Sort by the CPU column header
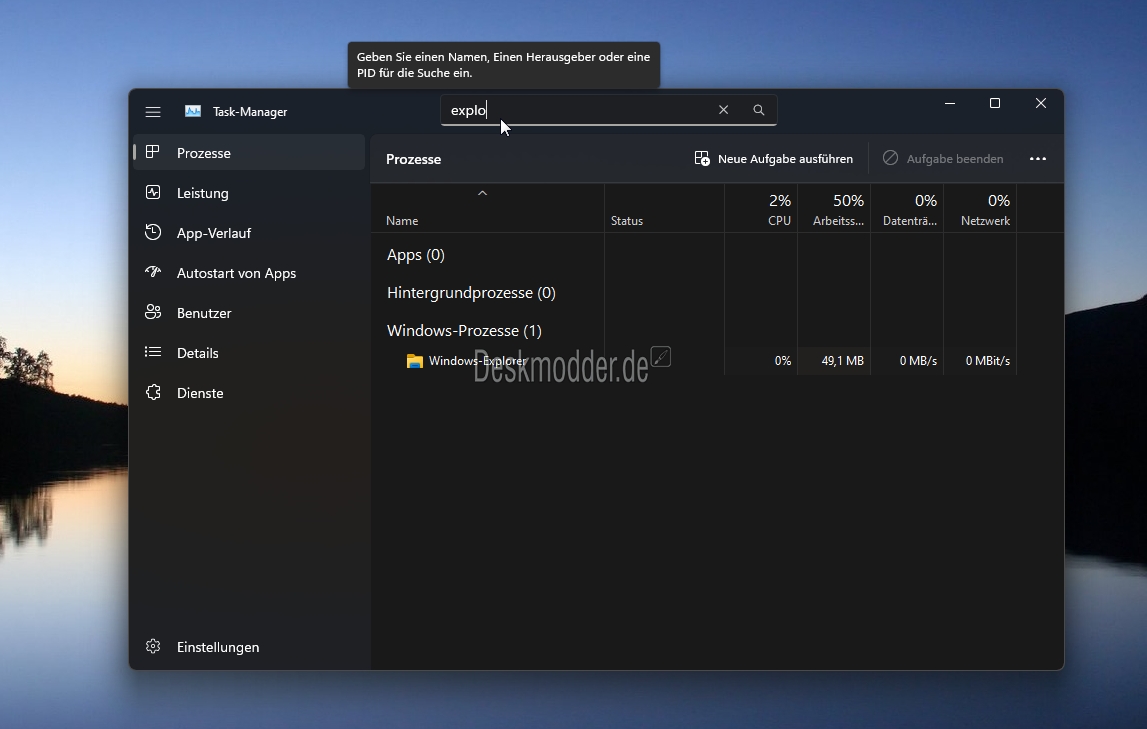This screenshot has height=729, width=1147. 761,208
